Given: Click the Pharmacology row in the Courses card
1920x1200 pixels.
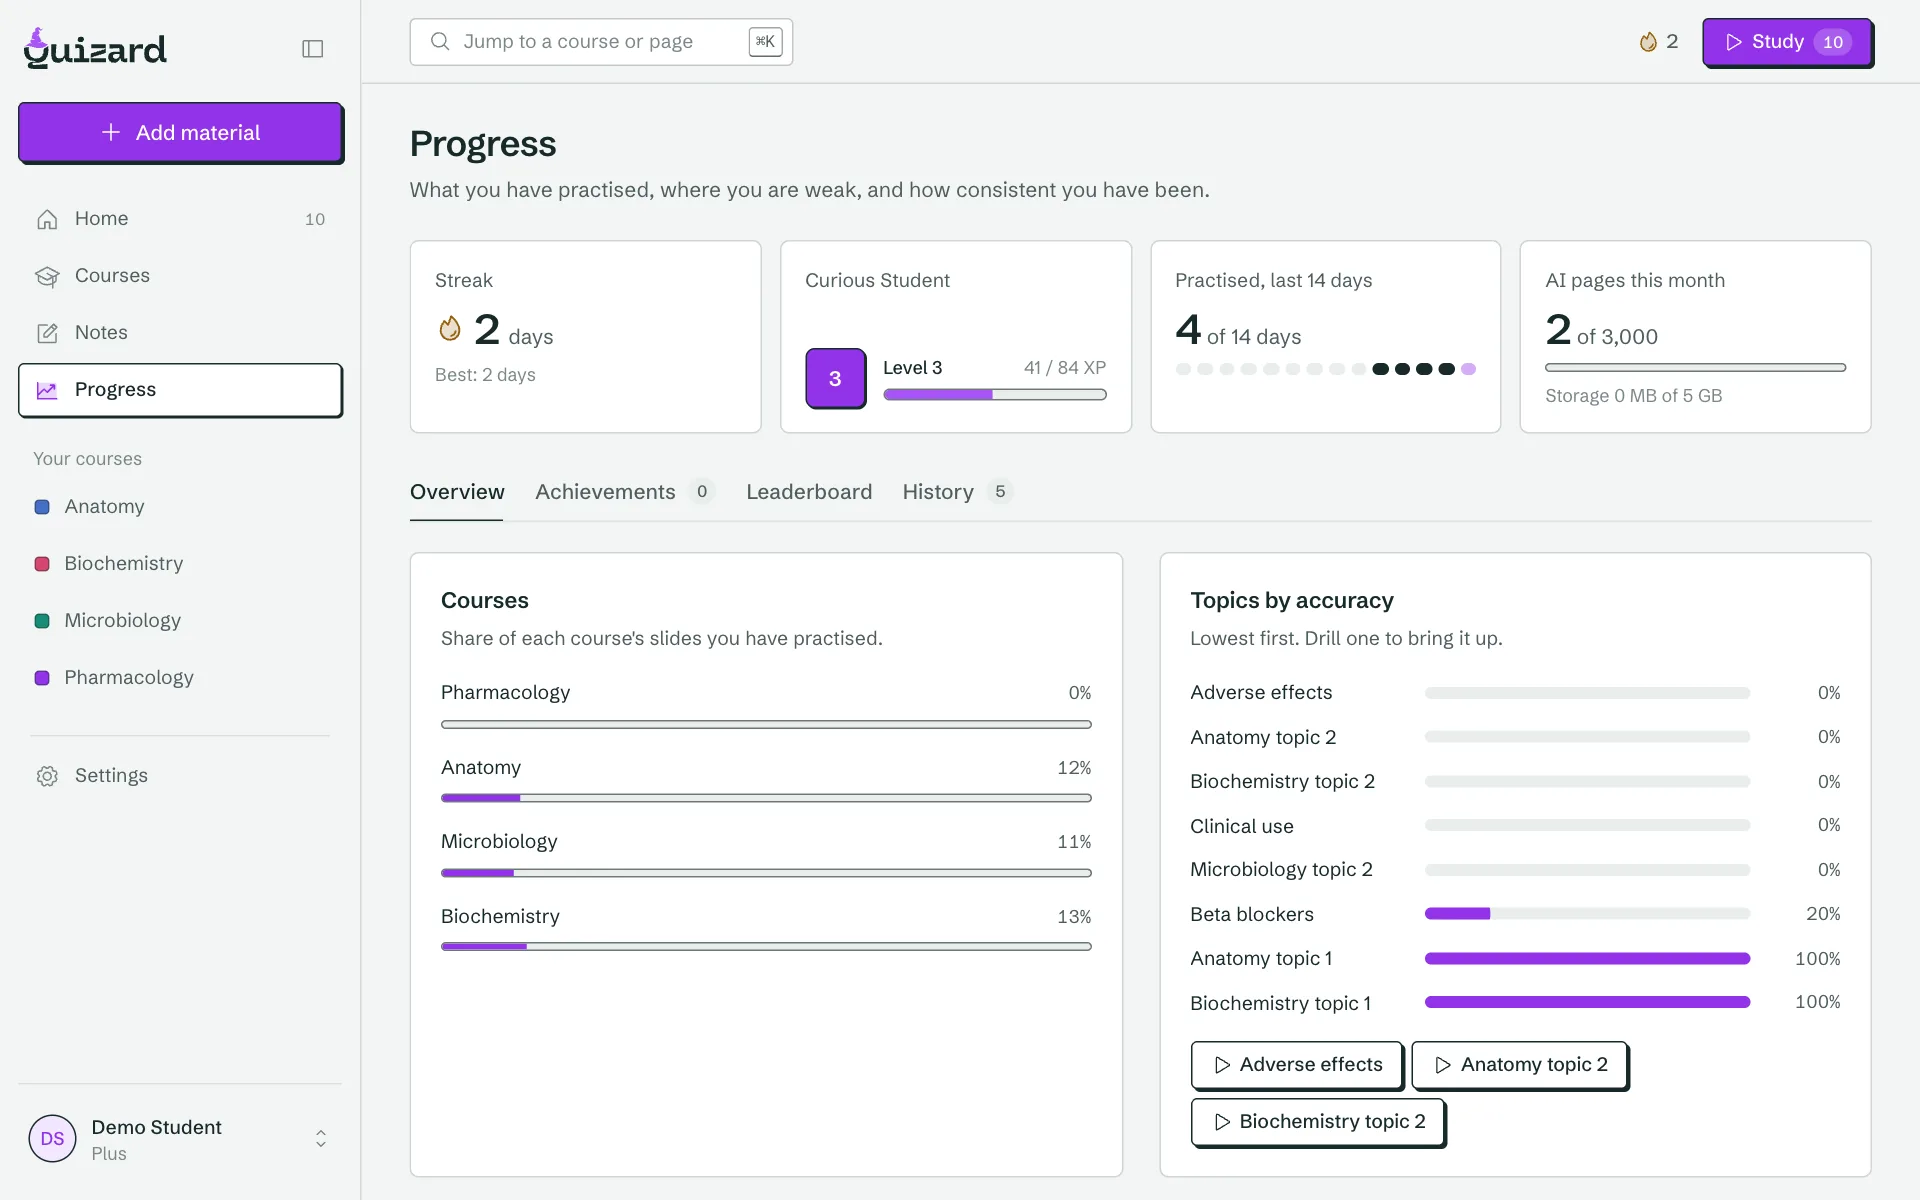Looking at the screenshot, I should 766,707.
